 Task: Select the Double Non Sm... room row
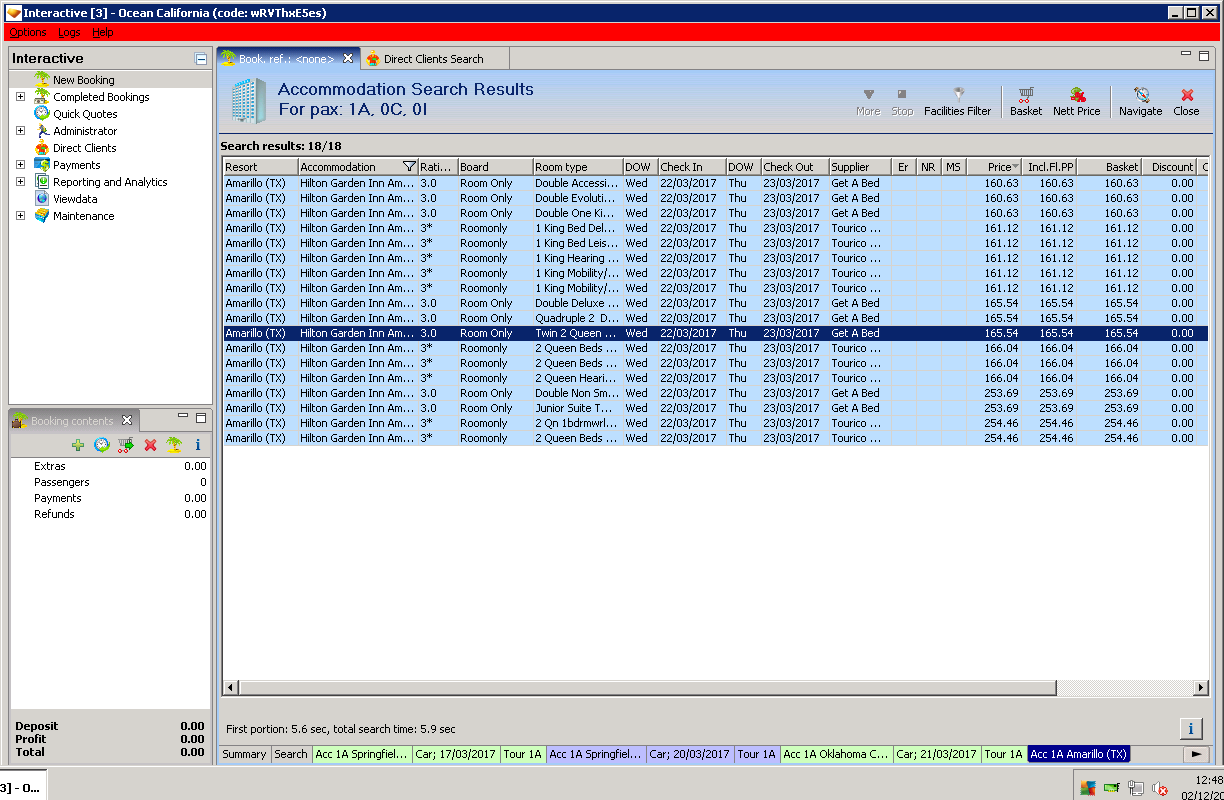[x=715, y=393]
